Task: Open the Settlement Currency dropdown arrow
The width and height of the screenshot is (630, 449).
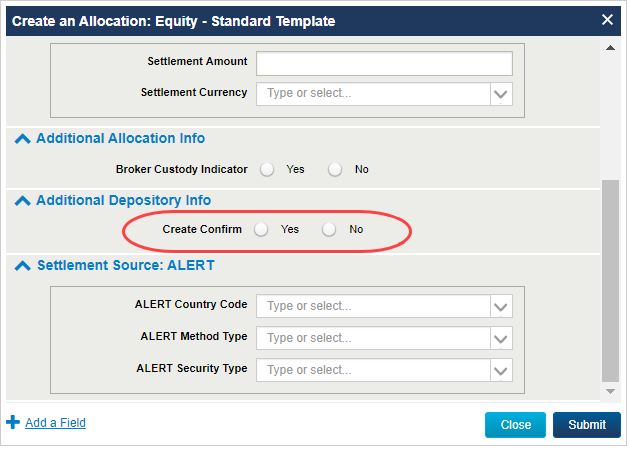Action: point(501,94)
